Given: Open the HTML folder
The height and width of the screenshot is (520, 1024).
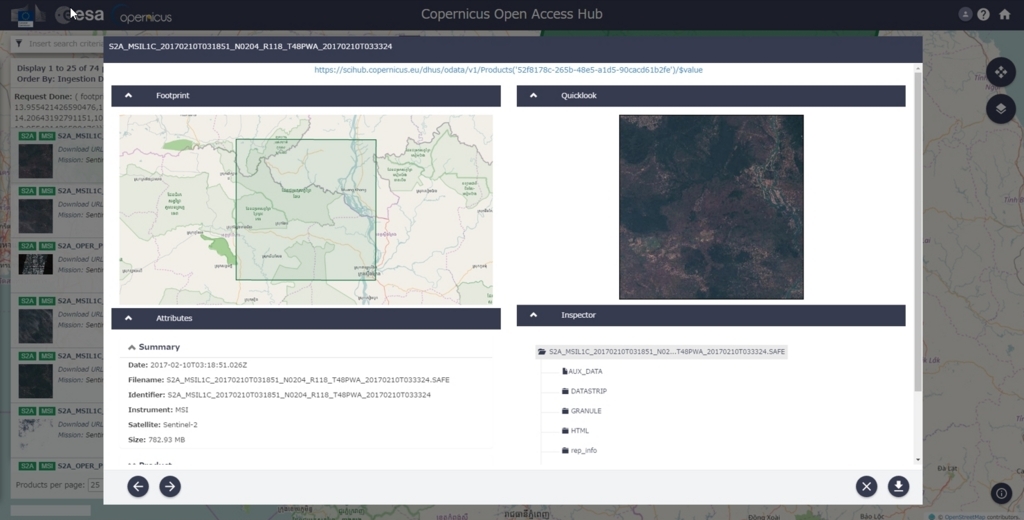Looking at the screenshot, I should pos(575,431).
